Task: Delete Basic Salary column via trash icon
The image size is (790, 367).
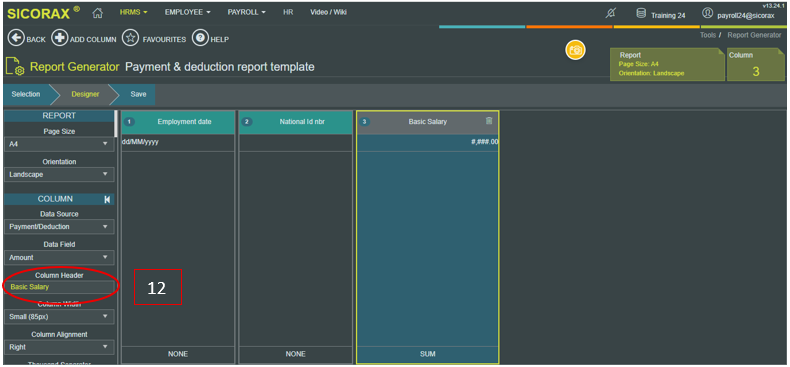Action: (489, 120)
